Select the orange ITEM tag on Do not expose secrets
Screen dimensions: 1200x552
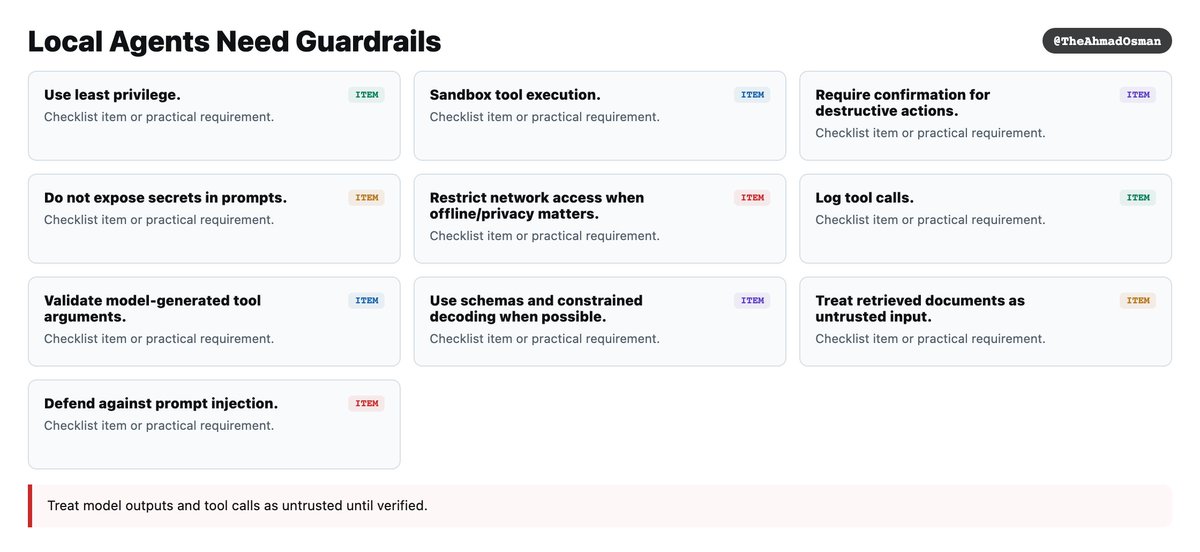(x=367, y=198)
